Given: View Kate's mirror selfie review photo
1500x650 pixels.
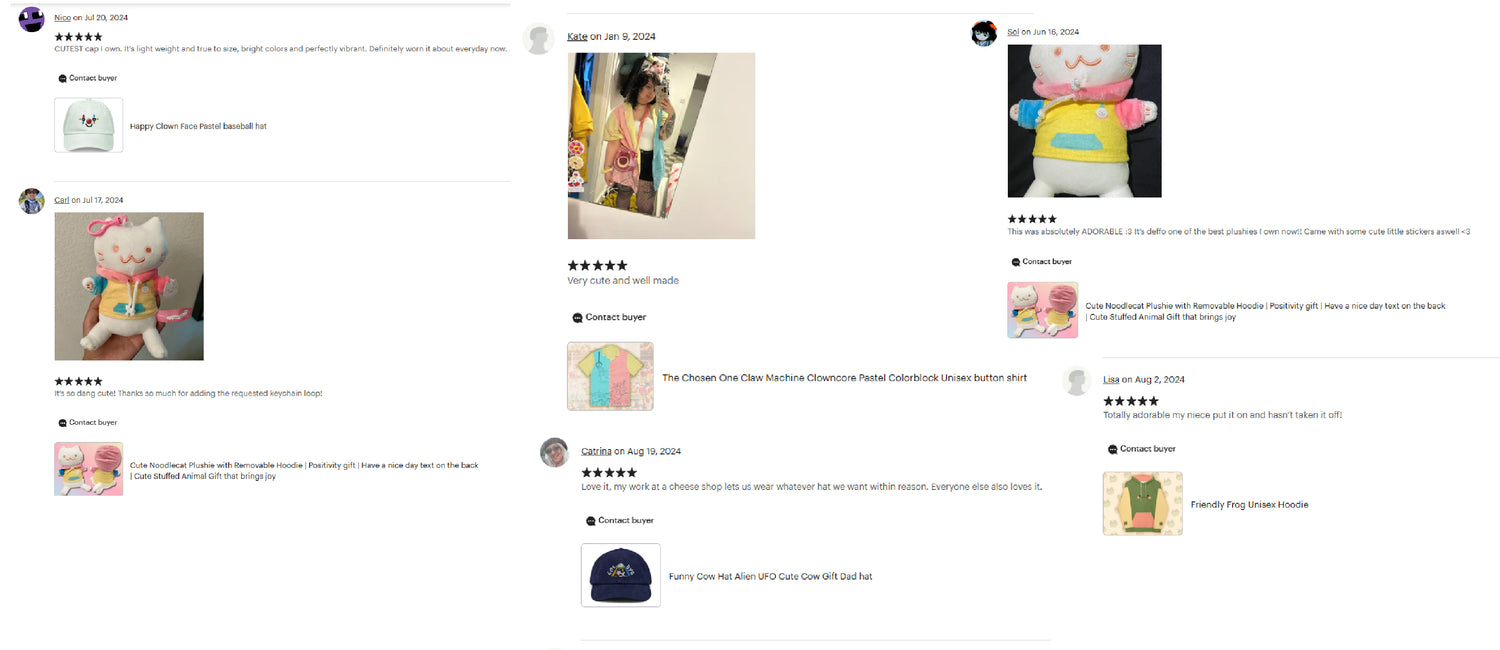Looking at the screenshot, I should [x=661, y=146].
